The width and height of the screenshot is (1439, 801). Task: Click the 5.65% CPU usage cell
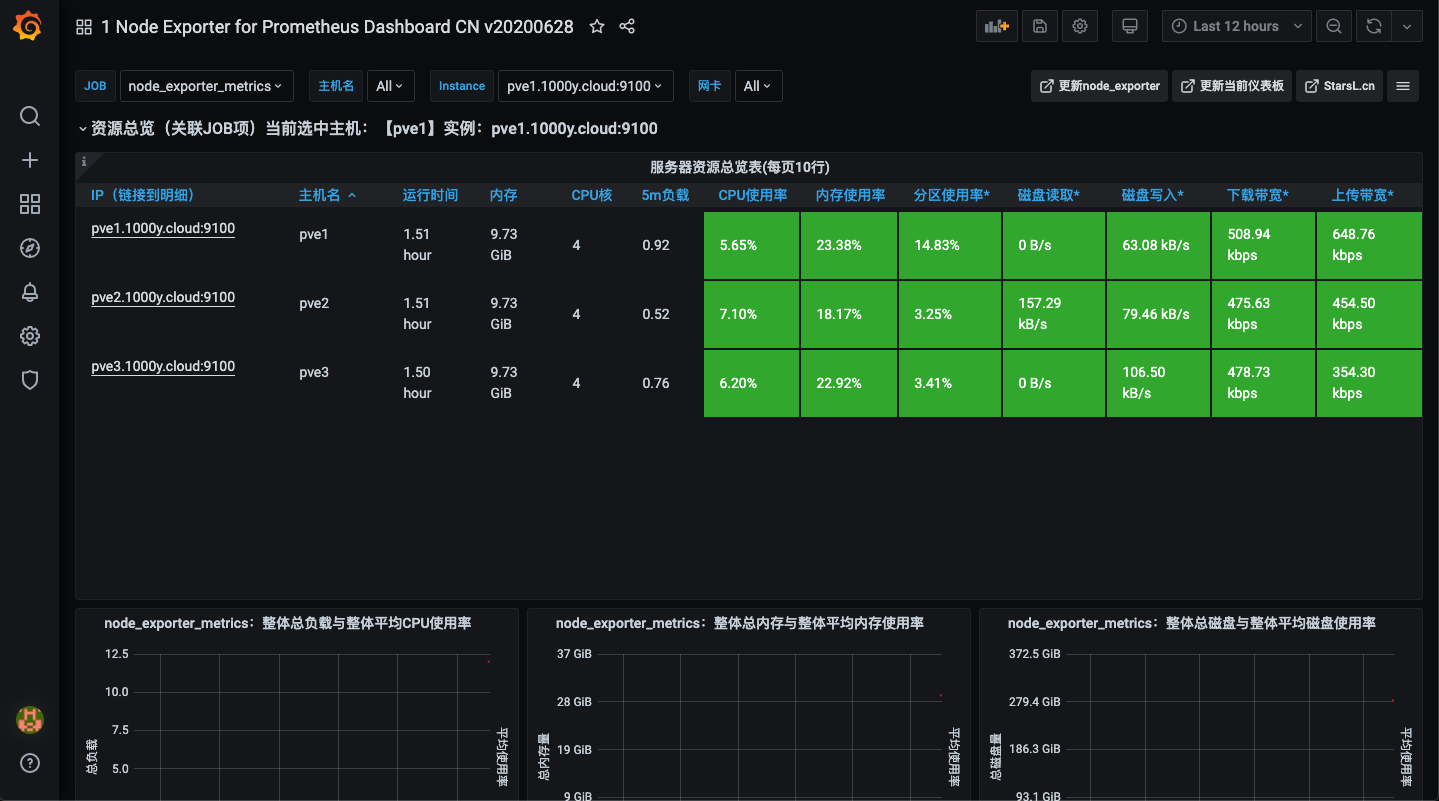752,245
